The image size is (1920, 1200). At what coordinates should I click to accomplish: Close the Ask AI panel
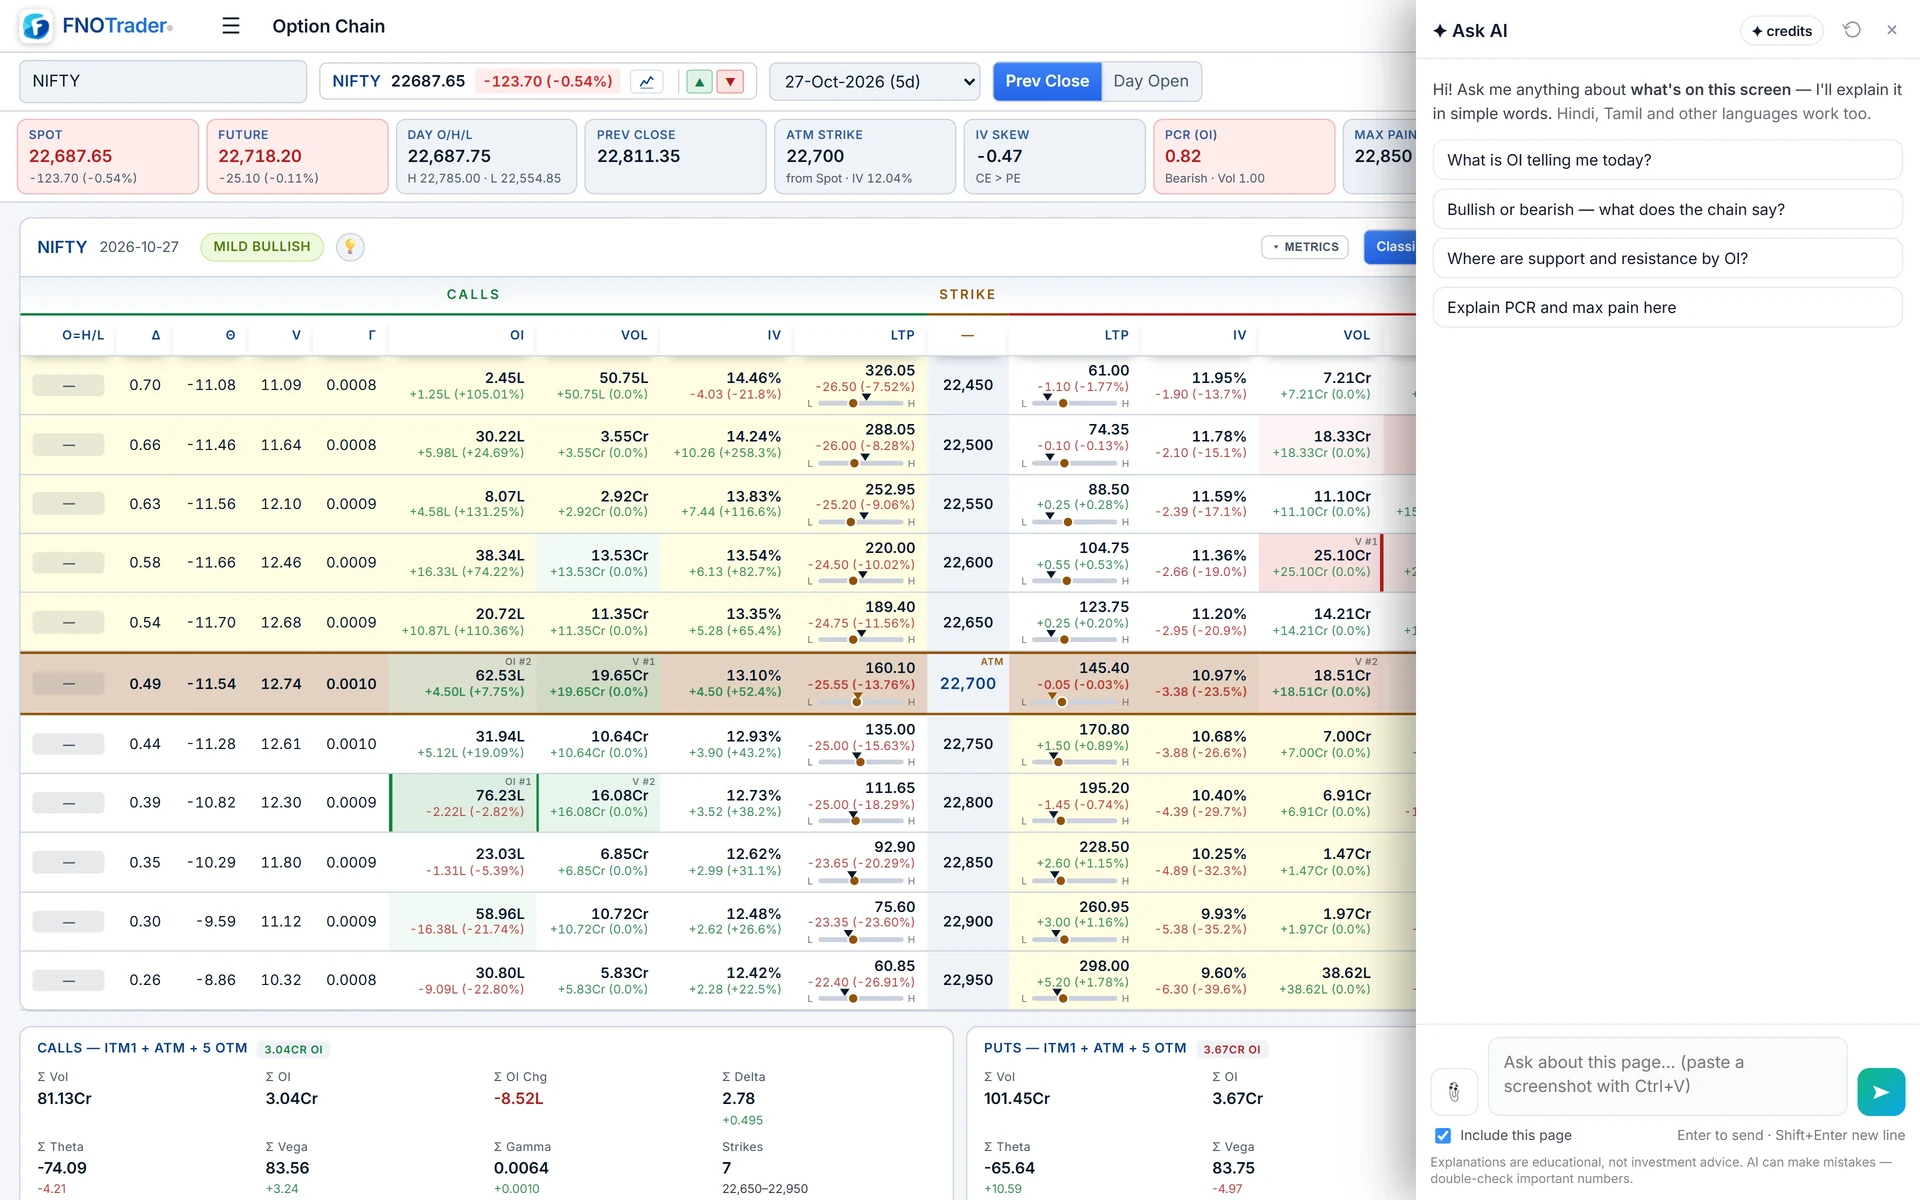(x=1892, y=30)
